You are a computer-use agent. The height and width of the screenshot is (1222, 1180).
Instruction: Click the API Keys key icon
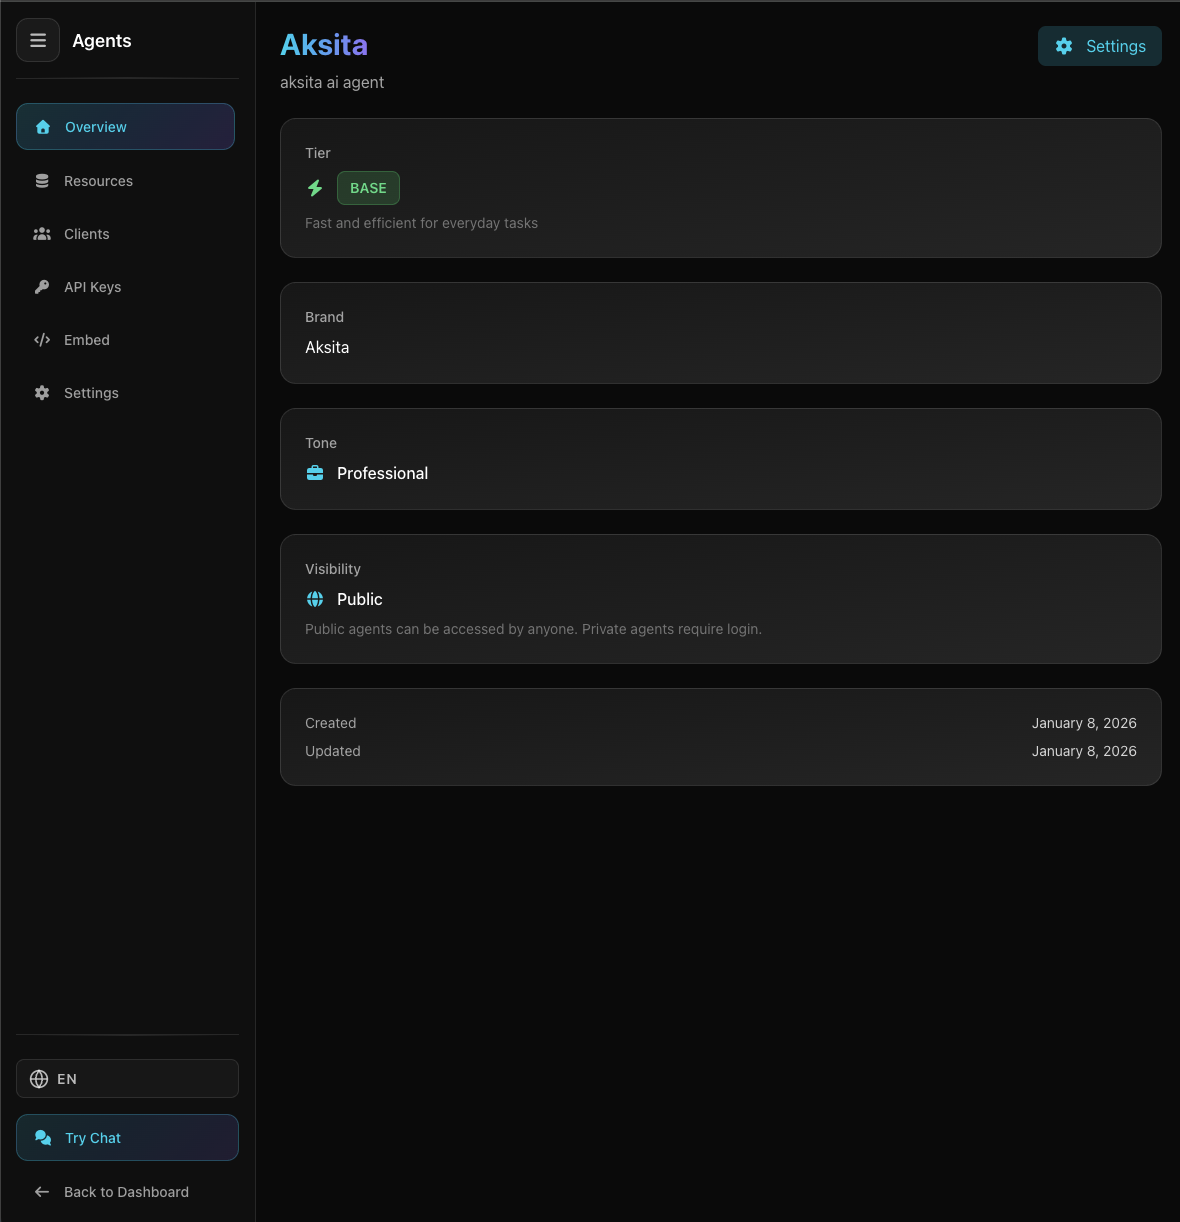coord(42,287)
